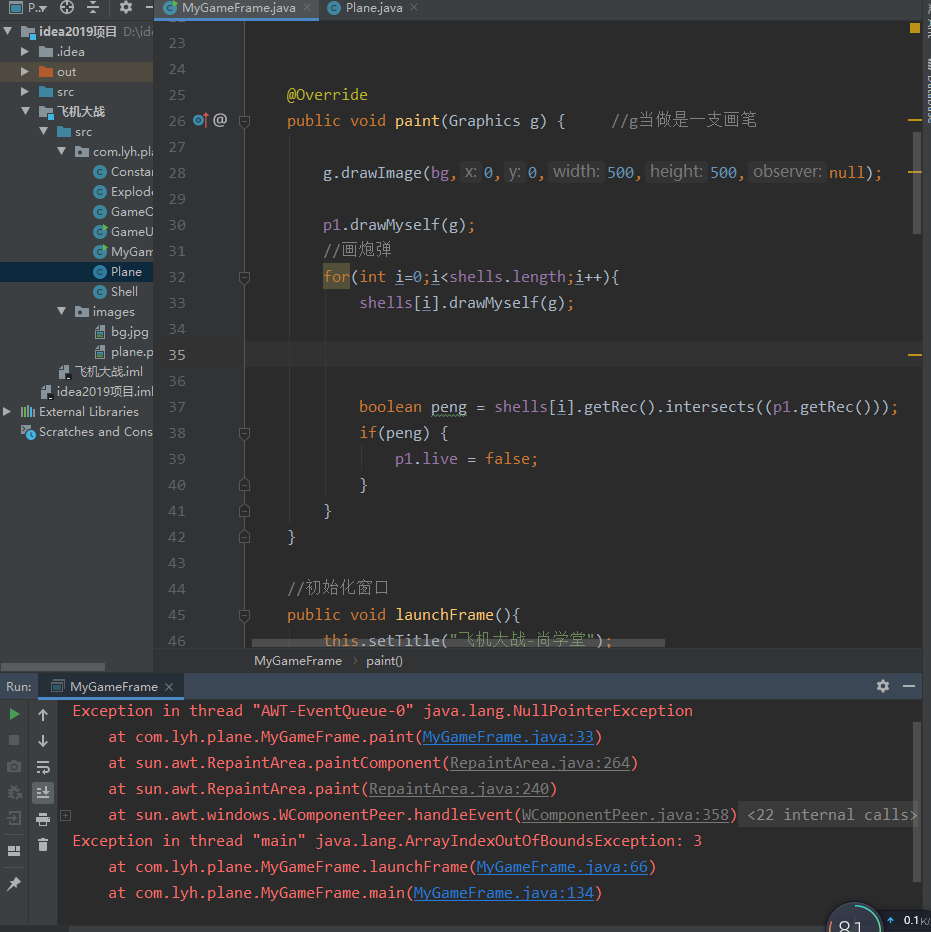Image resolution: width=931 pixels, height=932 pixels.
Task: Open Project panel settings gear
Action: (x=125, y=8)
